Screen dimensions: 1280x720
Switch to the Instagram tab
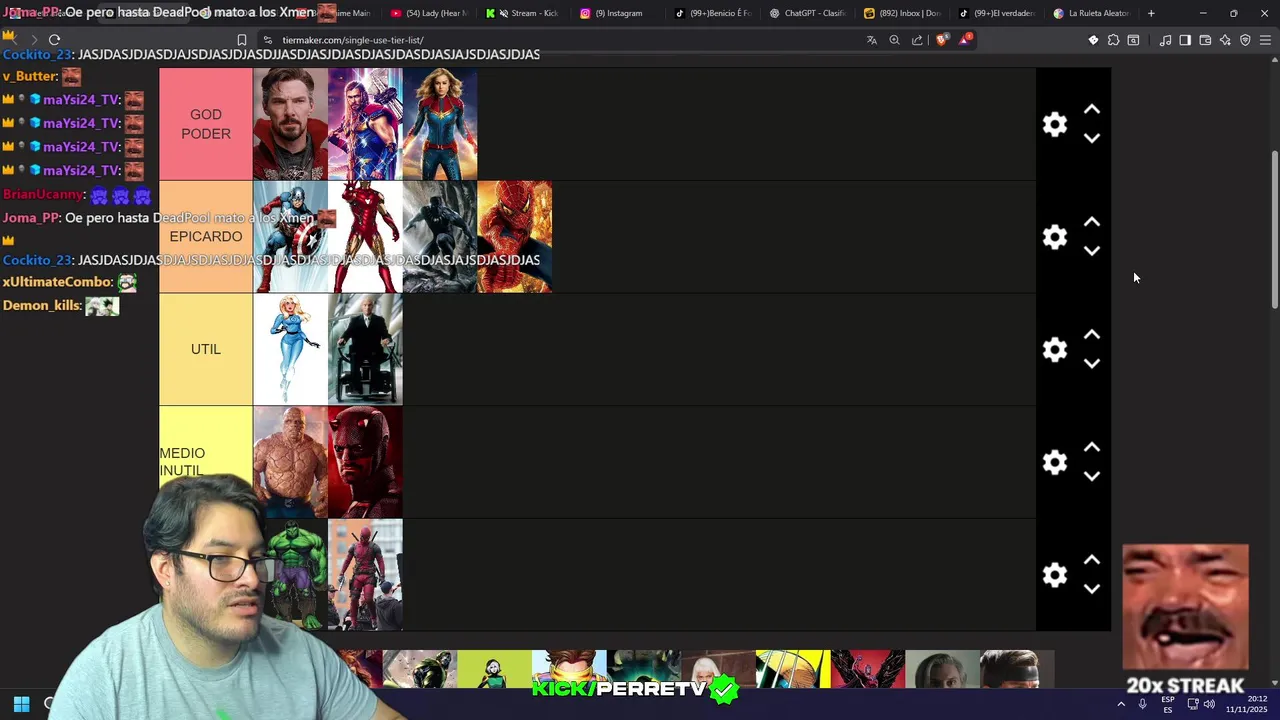617,13
